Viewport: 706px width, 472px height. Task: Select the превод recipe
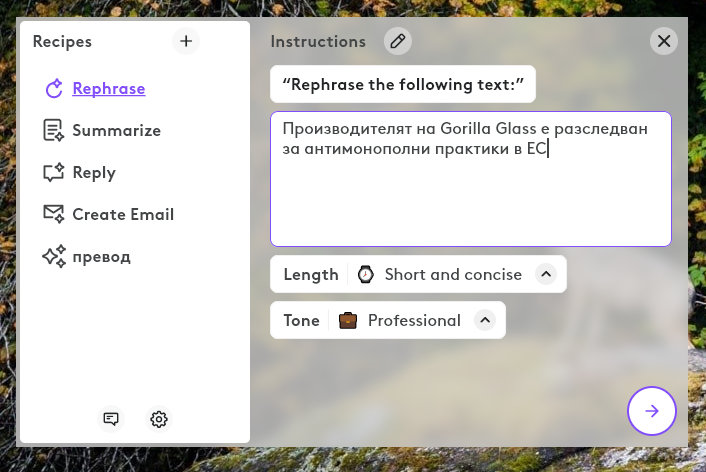point(101,256)
